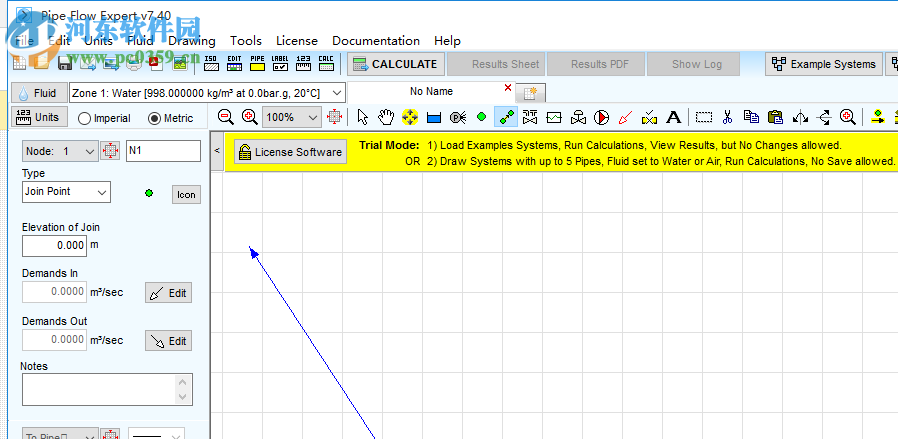Select the arrow pointer selection tool

(x=363, y=117)
